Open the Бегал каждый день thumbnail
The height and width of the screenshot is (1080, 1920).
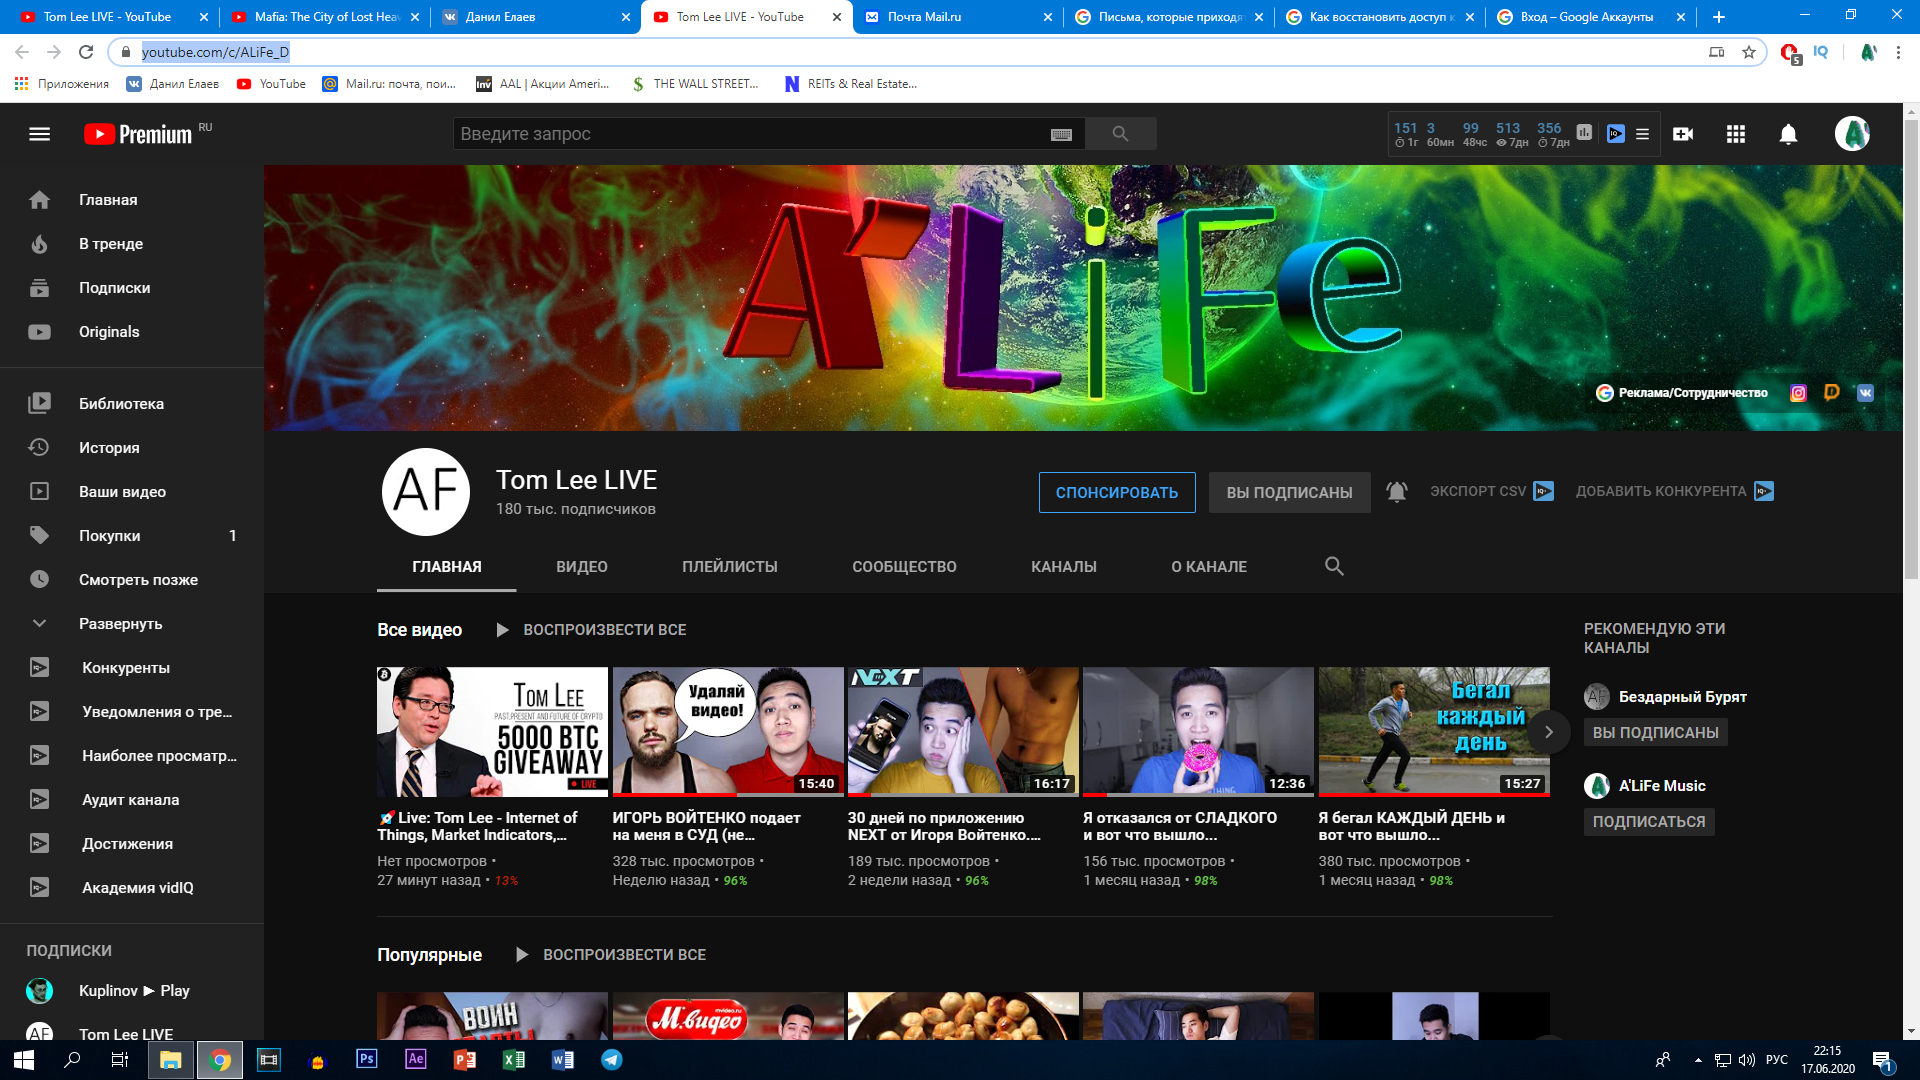click(1434, 732)
